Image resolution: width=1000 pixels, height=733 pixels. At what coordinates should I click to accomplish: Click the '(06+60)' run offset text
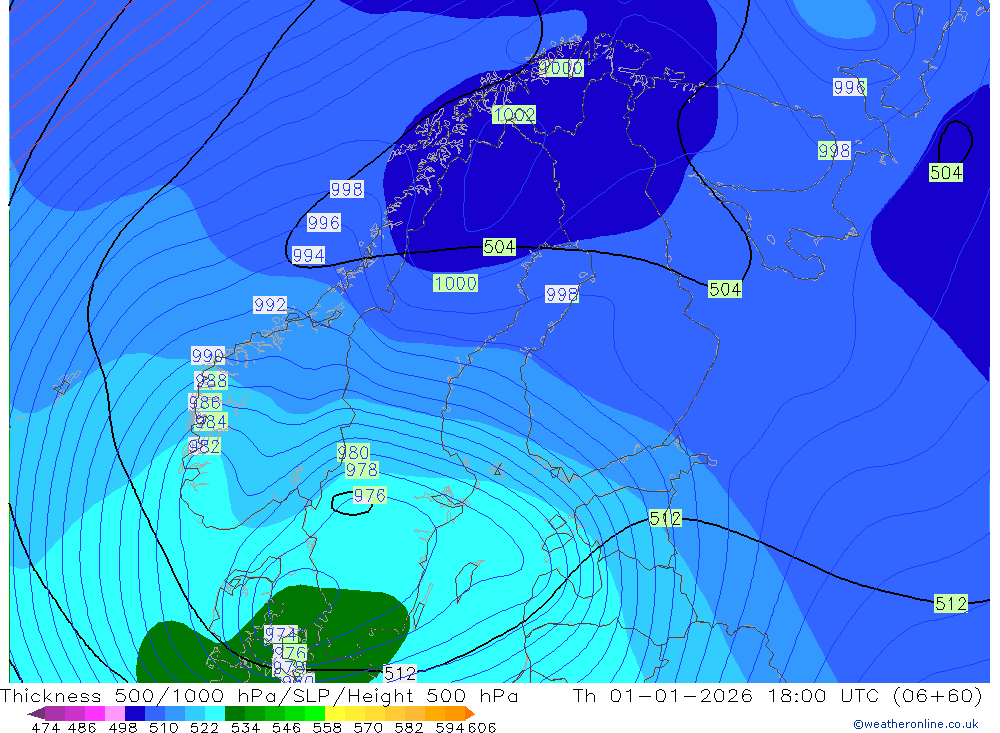[938, 695]
